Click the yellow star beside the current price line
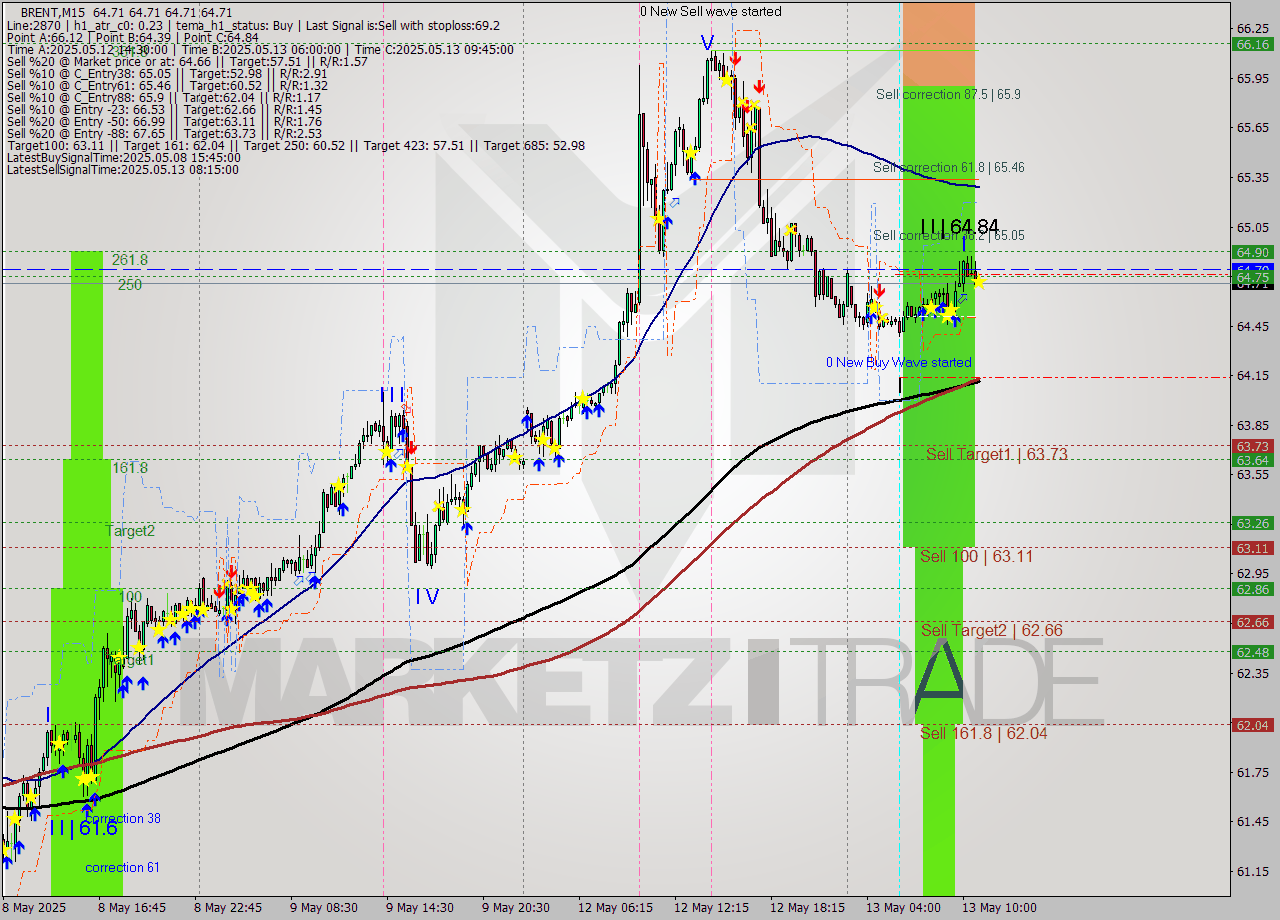Screen dimensions: 1280x920 977,281
